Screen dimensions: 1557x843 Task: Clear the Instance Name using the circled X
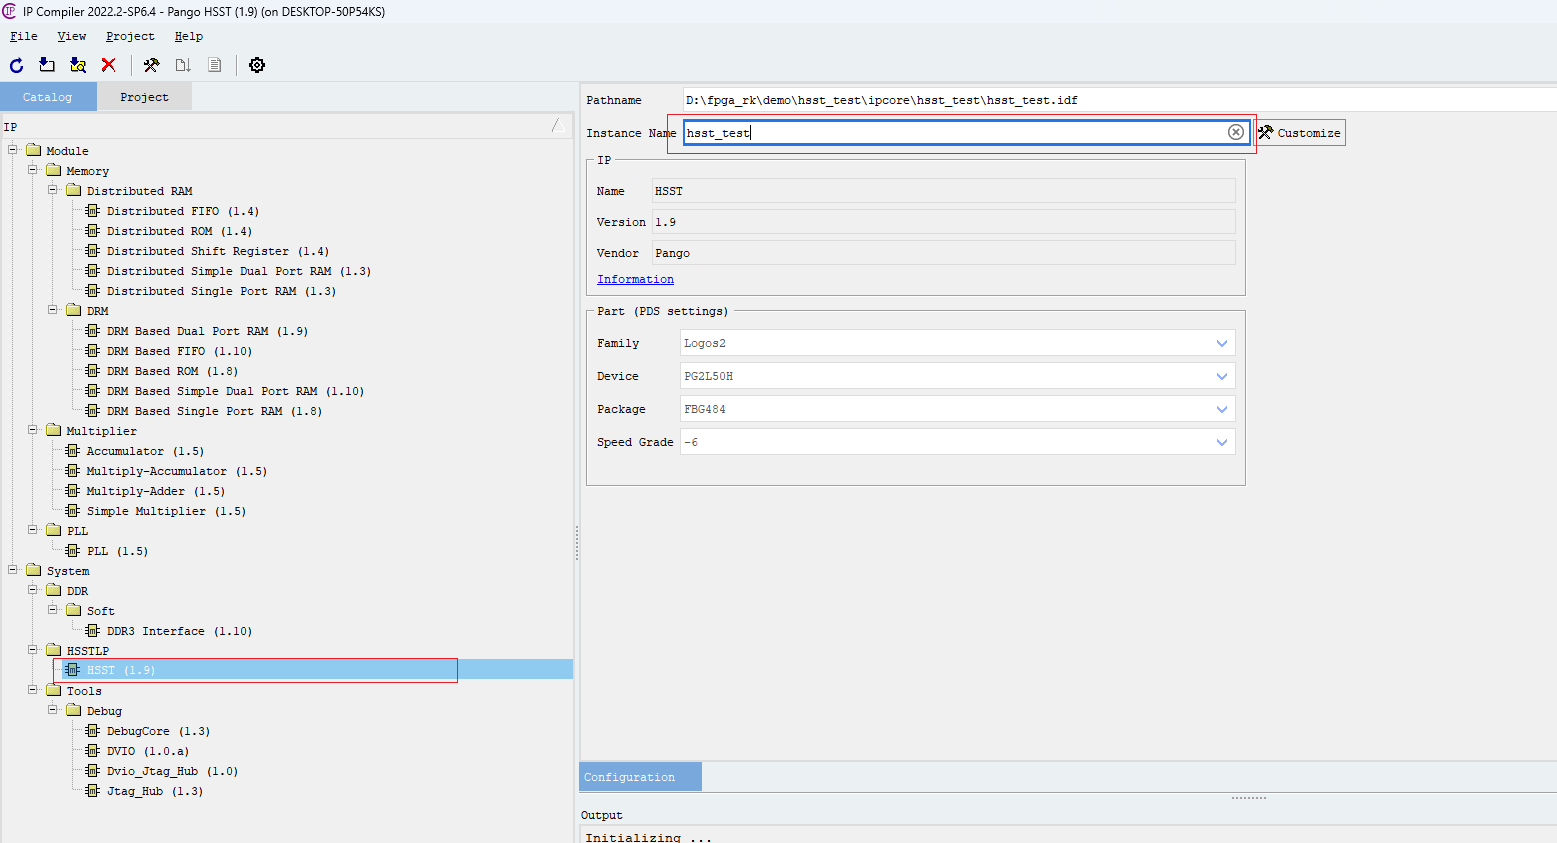tap(1235, 131)
